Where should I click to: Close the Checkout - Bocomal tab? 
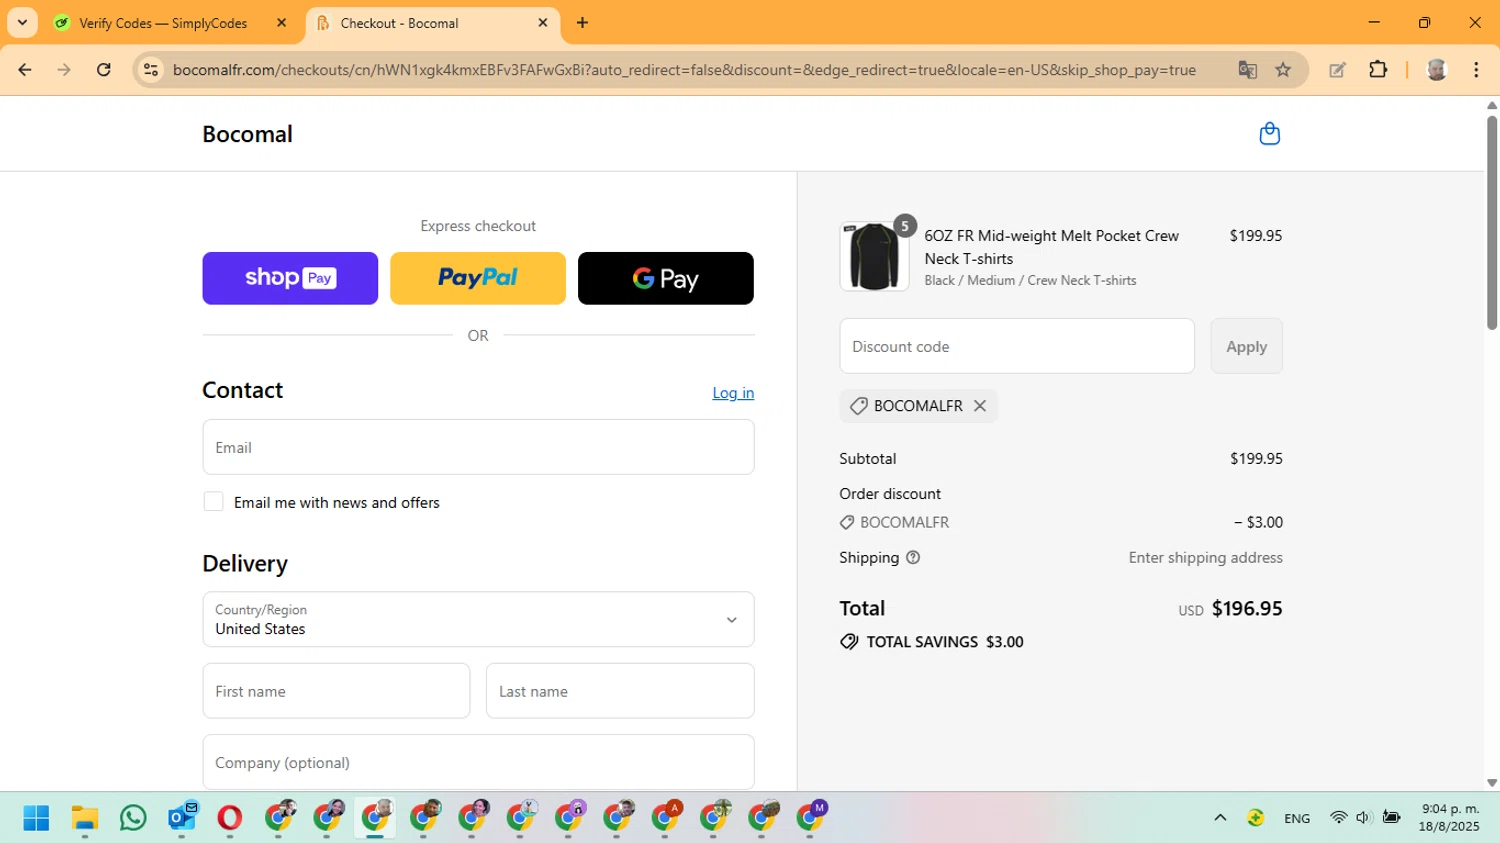click(x=543, y=23)
